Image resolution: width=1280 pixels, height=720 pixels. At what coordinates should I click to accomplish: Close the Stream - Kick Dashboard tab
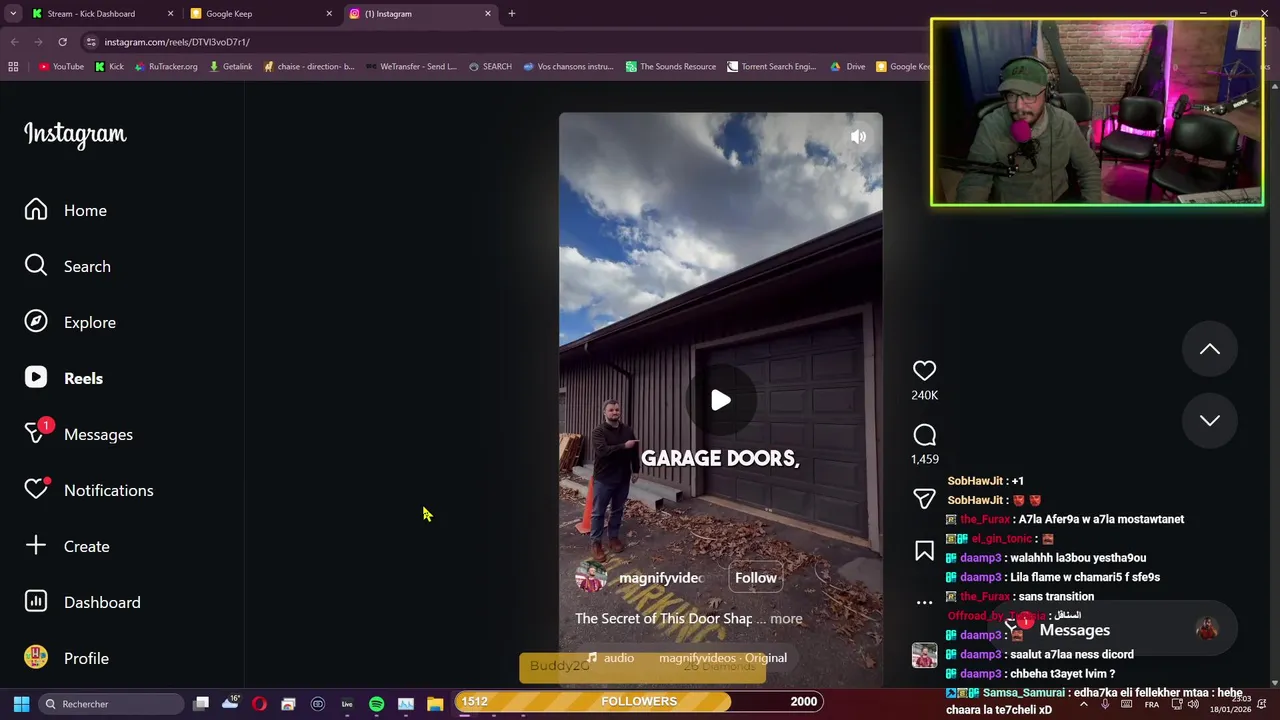pos(170,14)
